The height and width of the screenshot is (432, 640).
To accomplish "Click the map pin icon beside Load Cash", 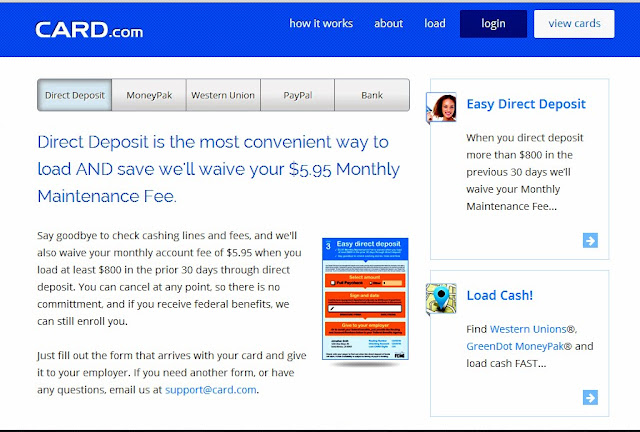I will [441, 299].
